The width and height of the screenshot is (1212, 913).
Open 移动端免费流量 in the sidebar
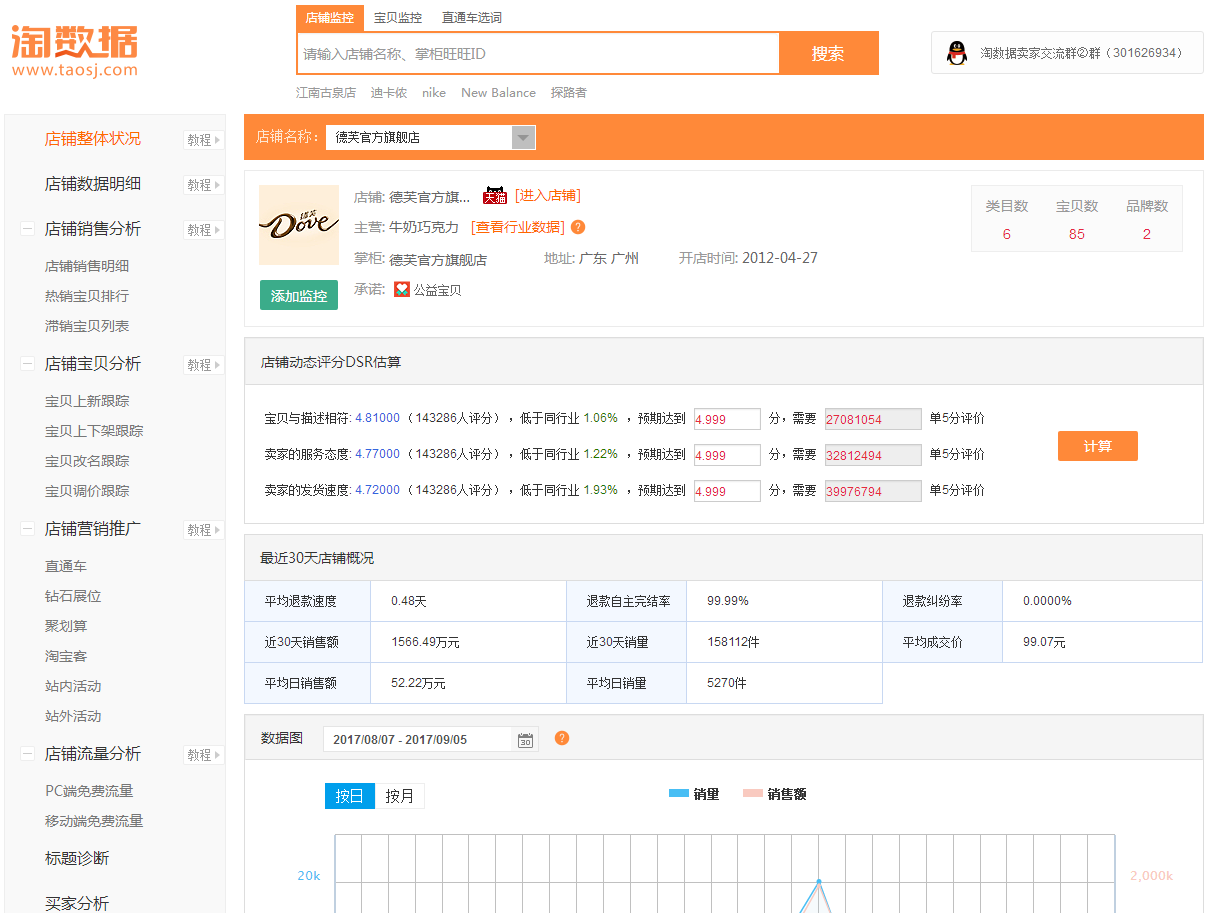94,821
